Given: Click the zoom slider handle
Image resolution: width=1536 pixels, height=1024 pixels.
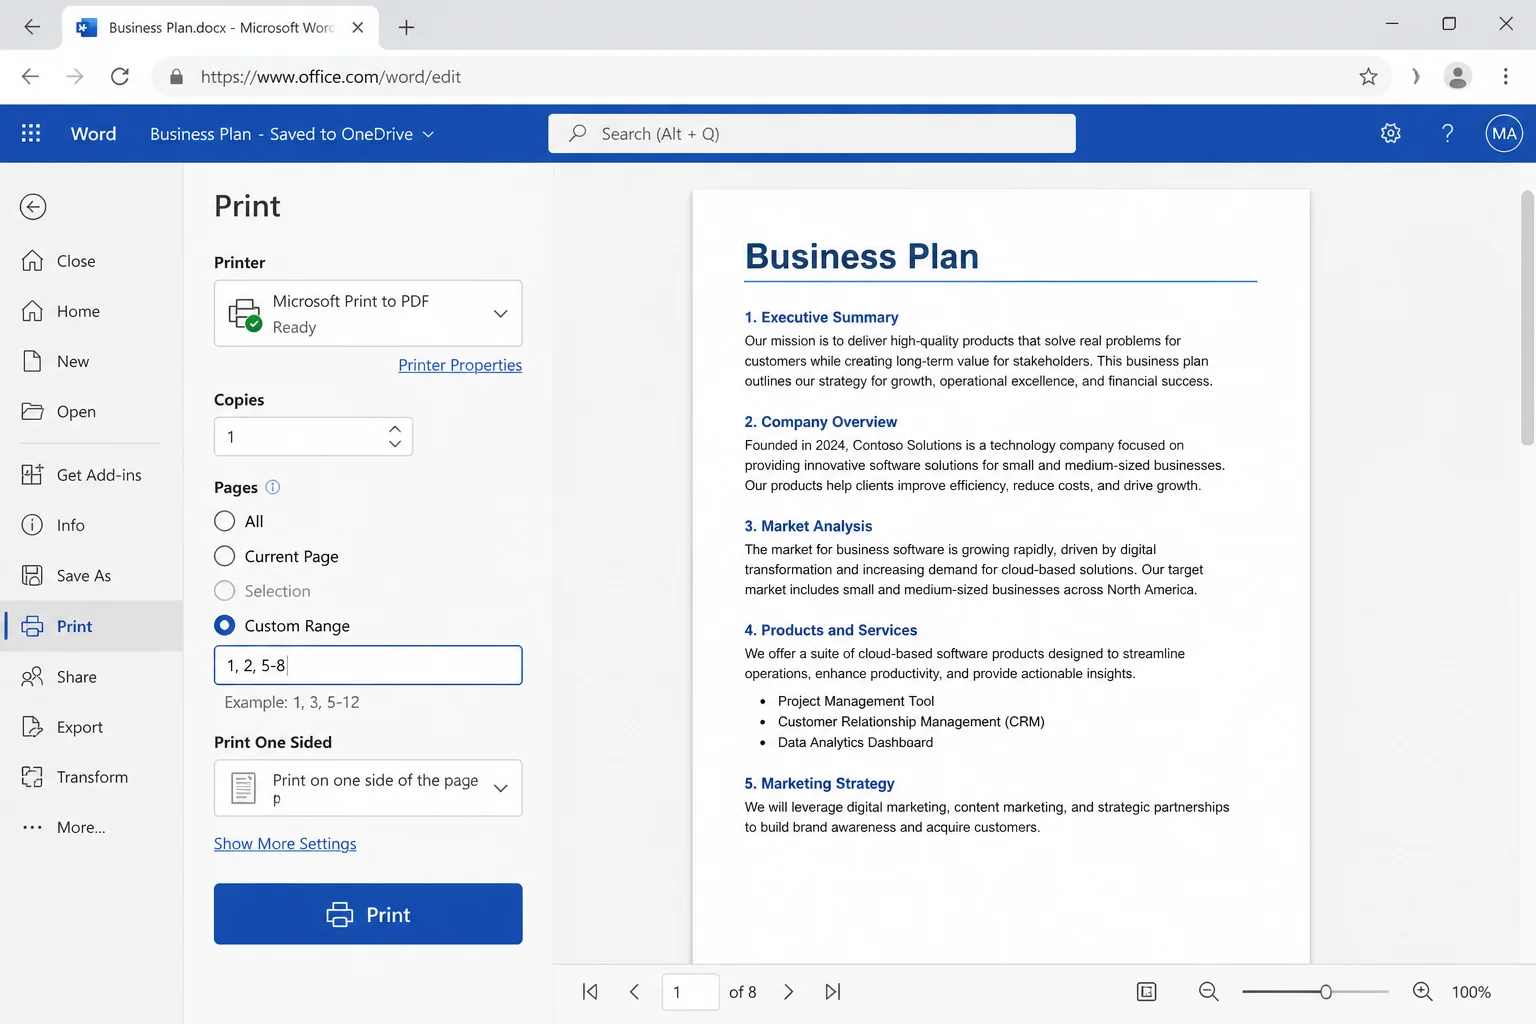Looking at the screenshot, I should tap(1325, 992).
